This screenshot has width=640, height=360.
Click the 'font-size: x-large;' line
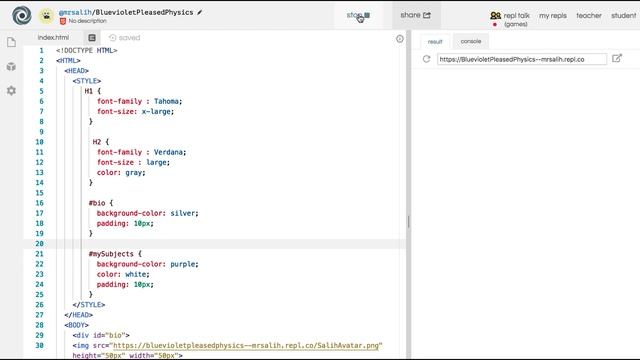point(136,111)
